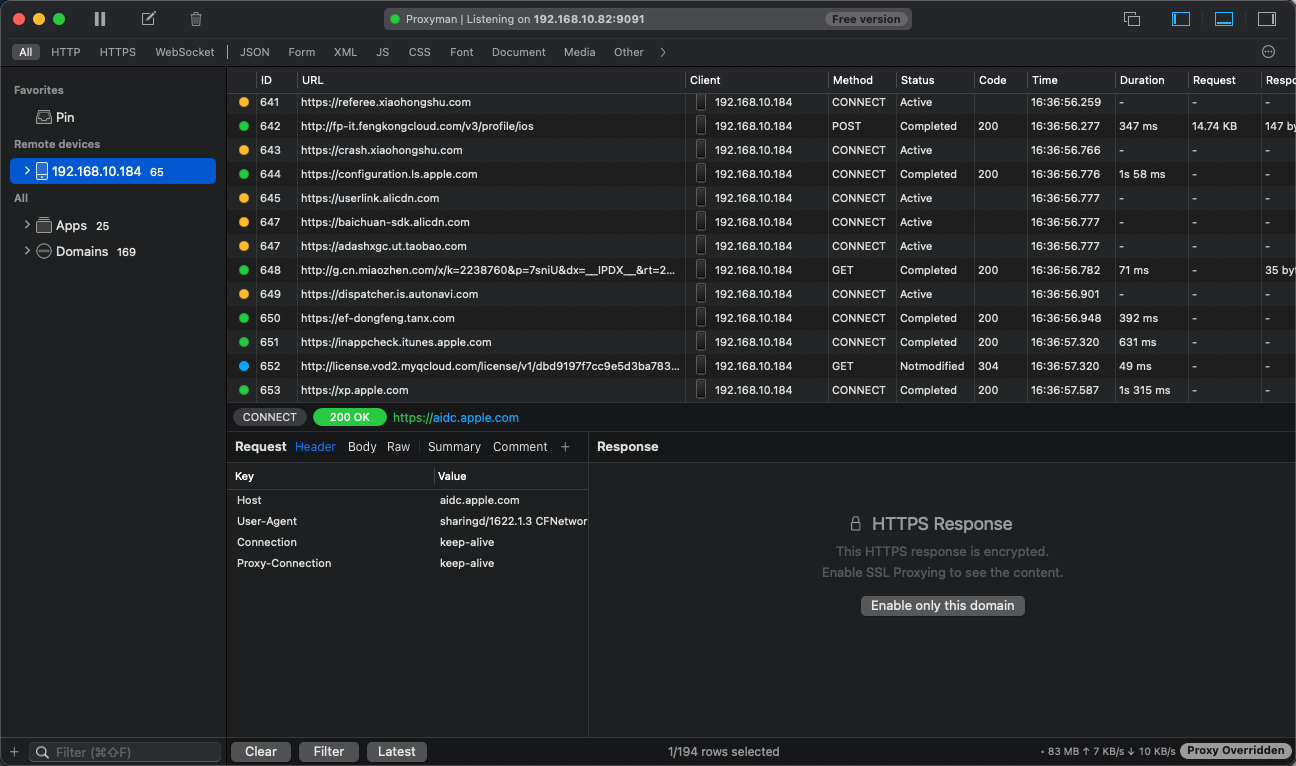Click the CONNECT method badge

[x=270, y=417]
